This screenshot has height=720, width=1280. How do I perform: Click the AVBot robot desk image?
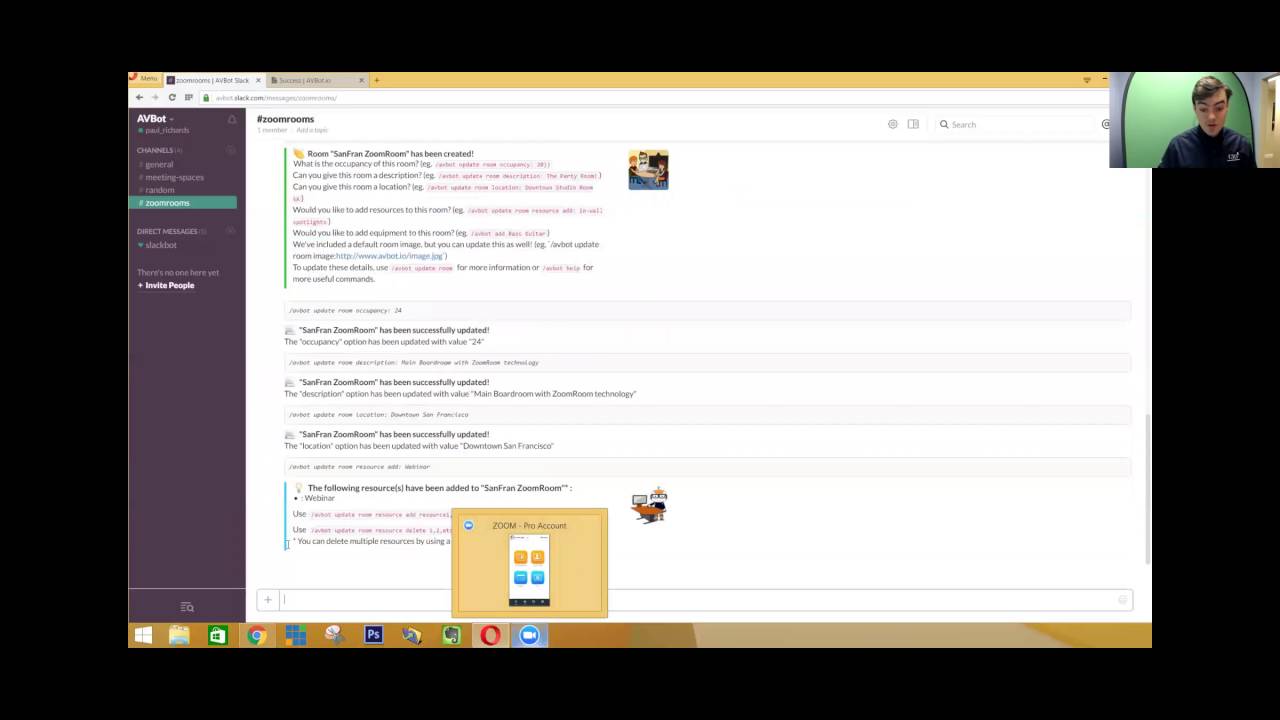tap(650, 505)
